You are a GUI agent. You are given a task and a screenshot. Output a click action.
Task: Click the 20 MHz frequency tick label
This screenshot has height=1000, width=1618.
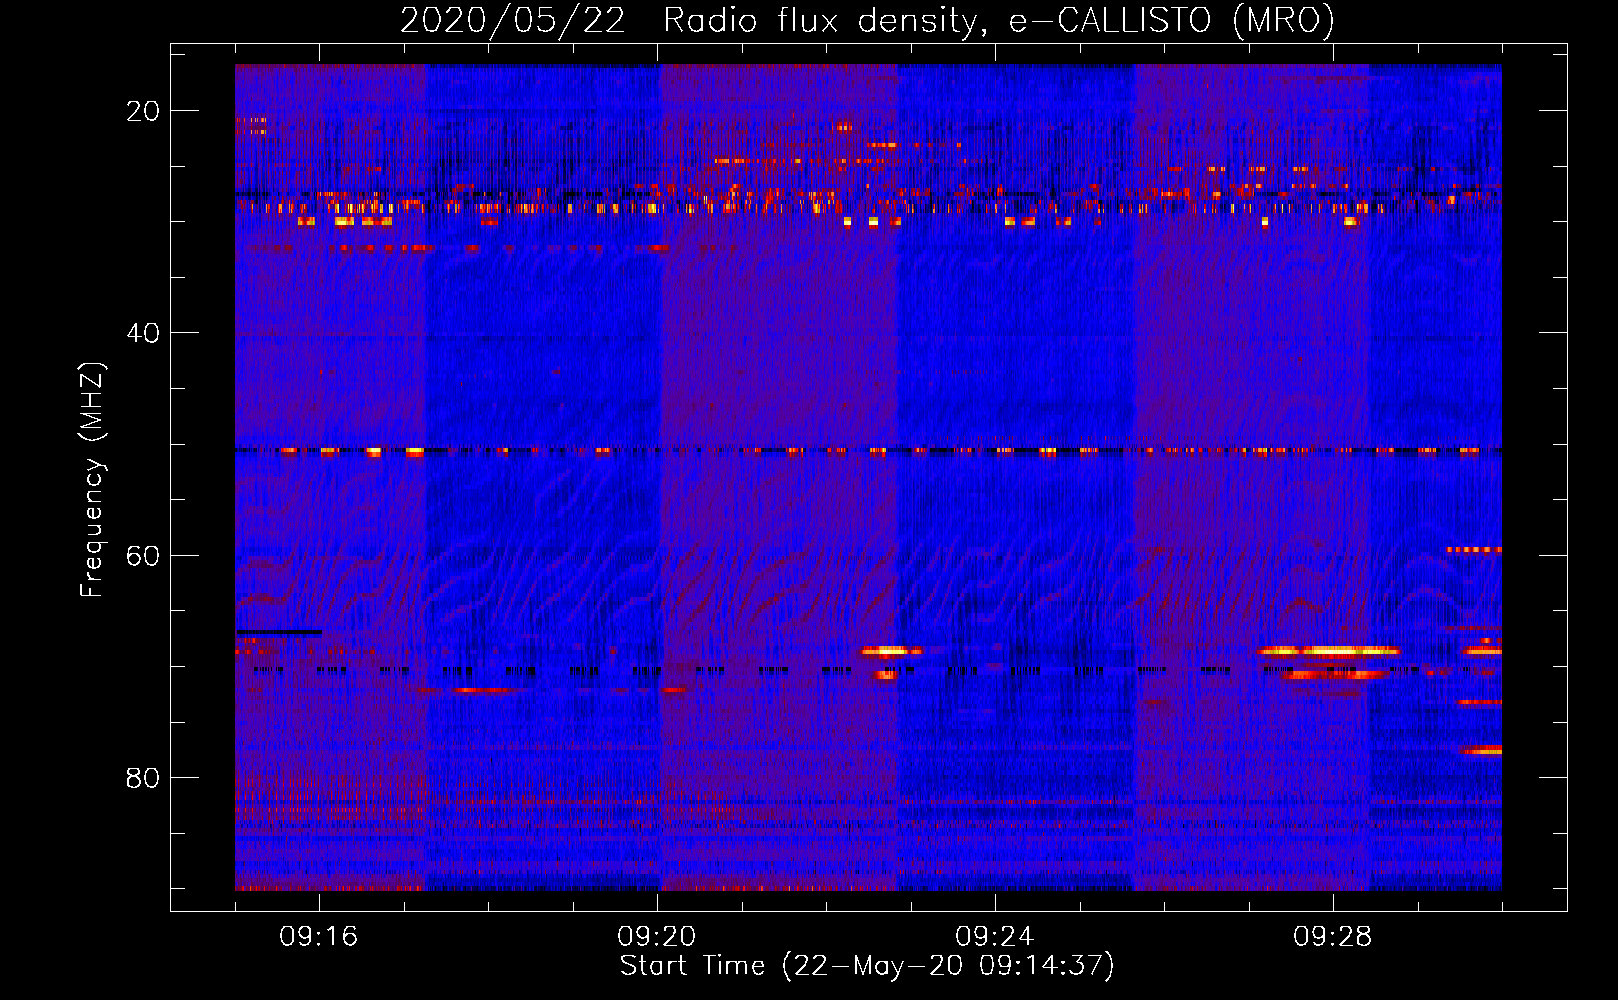click(143, 111)
